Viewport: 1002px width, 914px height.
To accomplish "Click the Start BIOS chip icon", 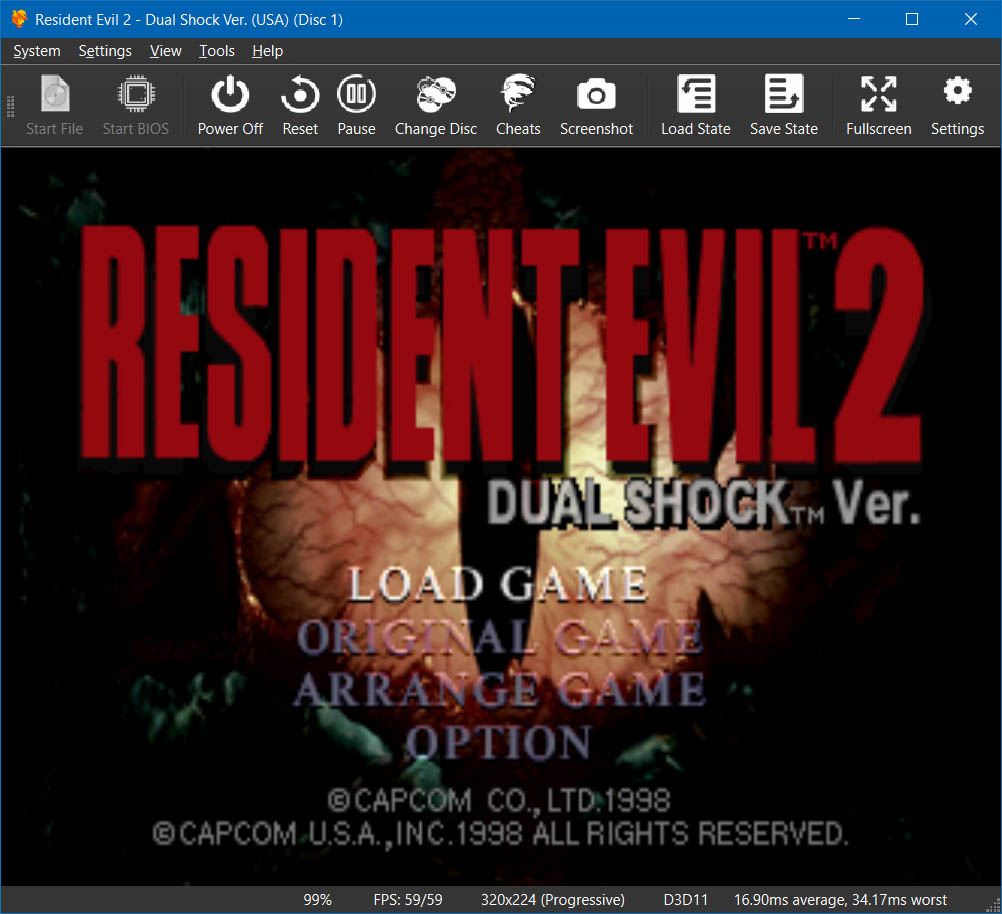I will 136,94.
